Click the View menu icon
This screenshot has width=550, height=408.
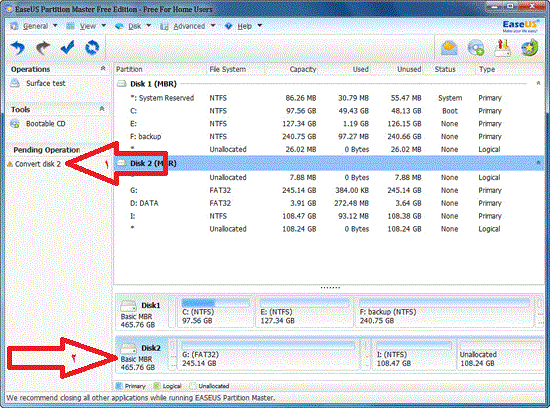click(x=71, y=26)
